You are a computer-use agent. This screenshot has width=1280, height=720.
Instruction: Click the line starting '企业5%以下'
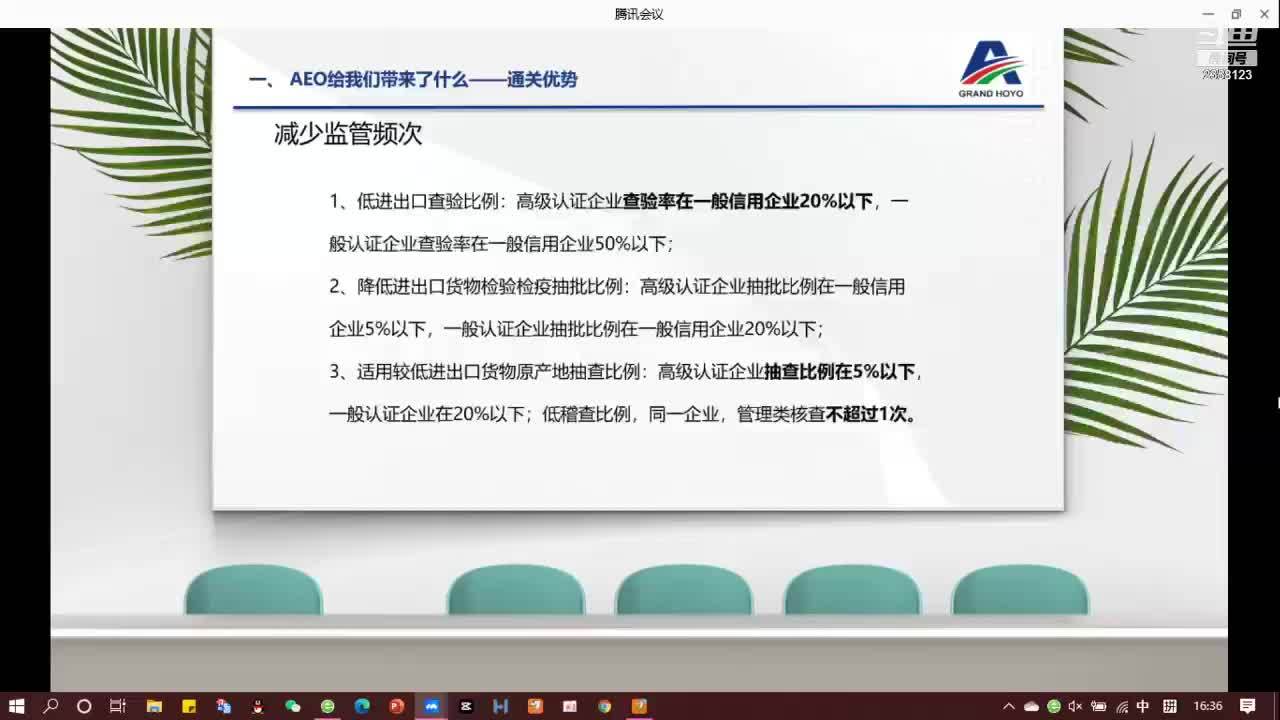click(x=576, y=328)
